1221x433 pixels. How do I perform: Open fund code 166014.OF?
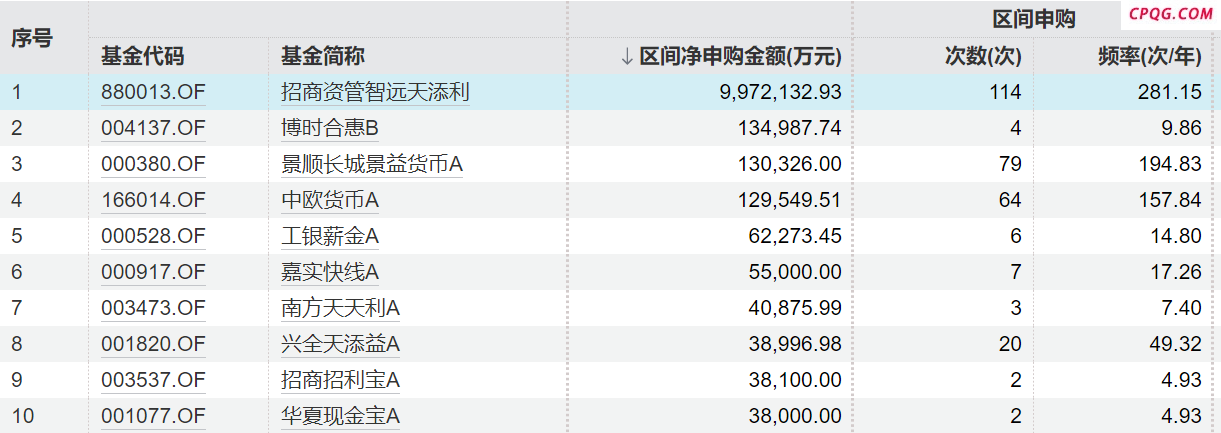coord(153,200)
